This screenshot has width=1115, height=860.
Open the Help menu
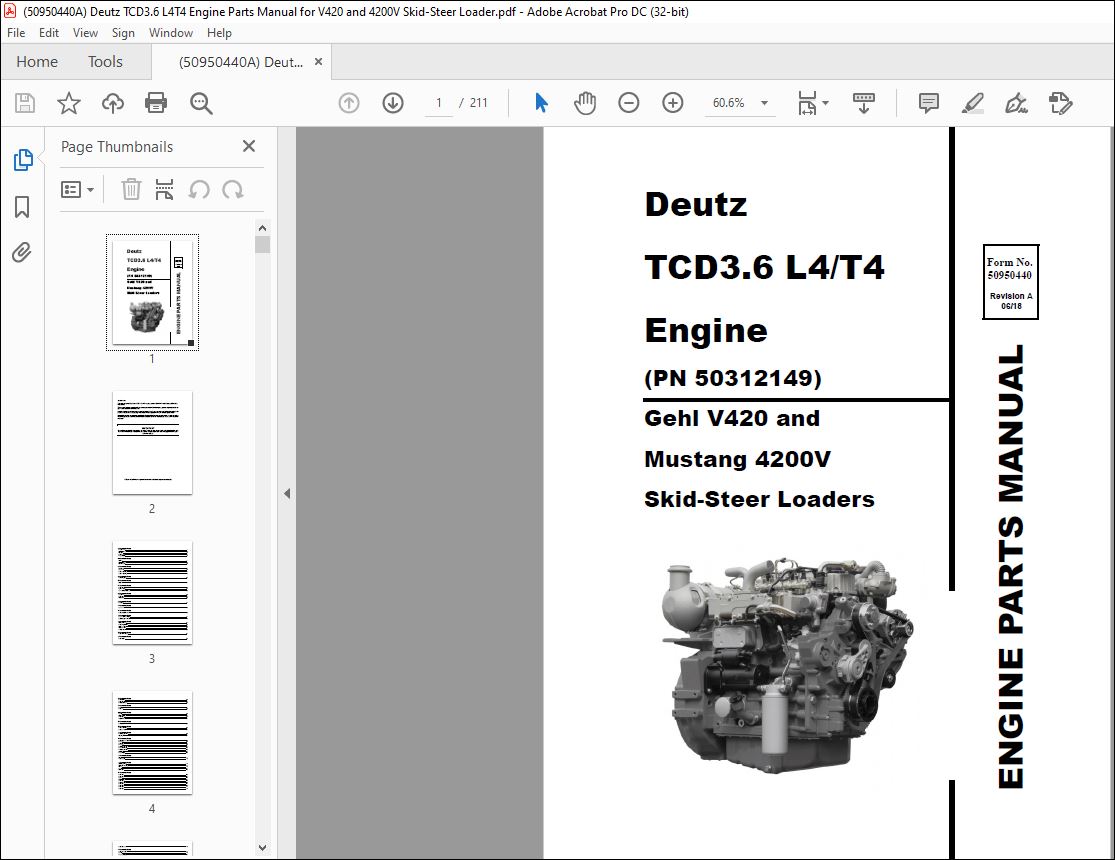[219, 33]
